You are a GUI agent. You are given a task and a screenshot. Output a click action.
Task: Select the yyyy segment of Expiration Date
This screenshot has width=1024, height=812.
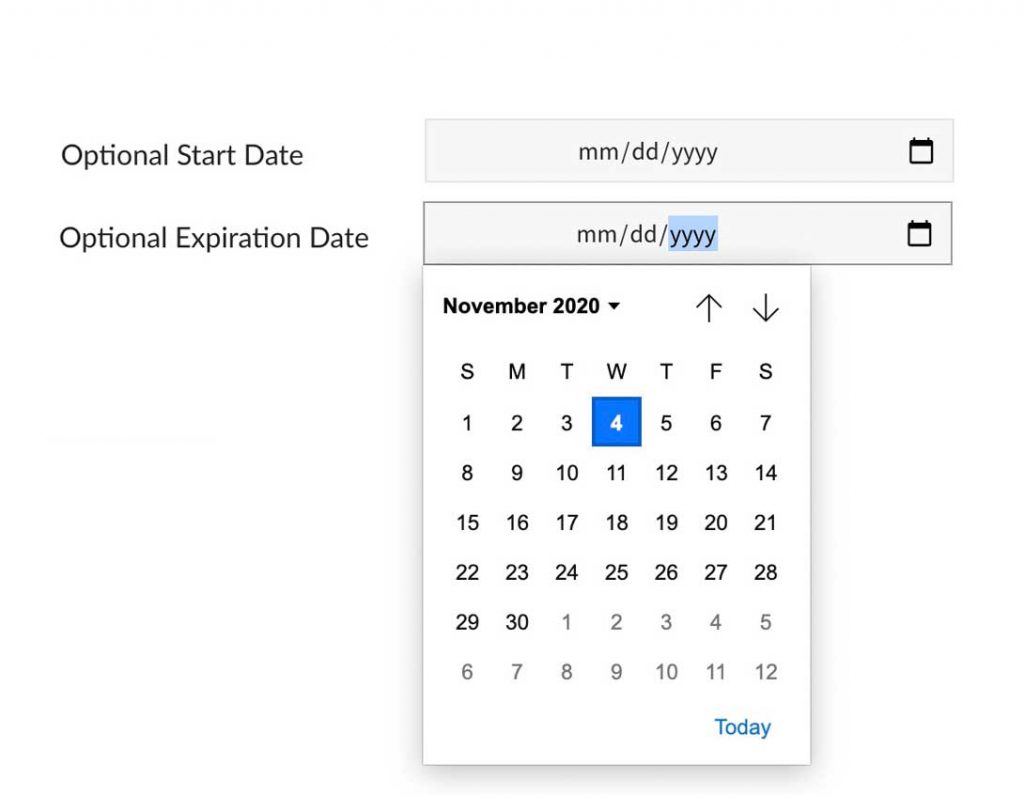[693, 234]
